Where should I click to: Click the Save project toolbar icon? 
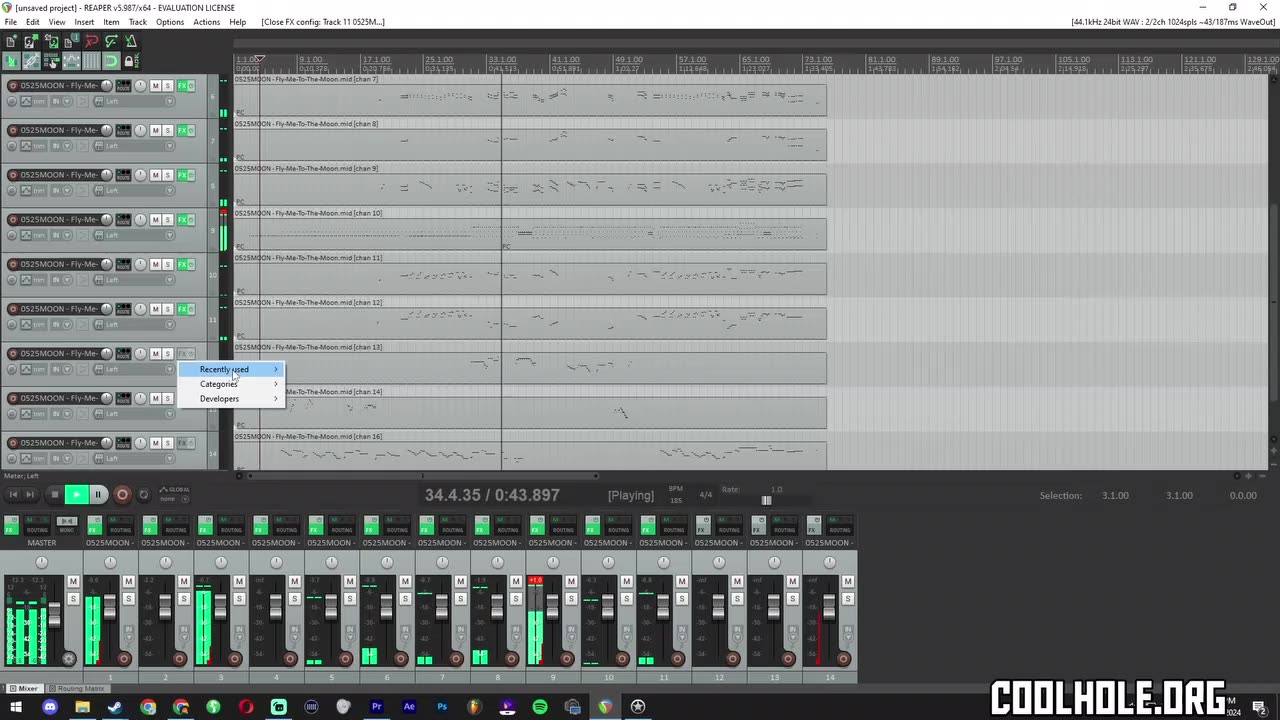click(x=51, y=41)
